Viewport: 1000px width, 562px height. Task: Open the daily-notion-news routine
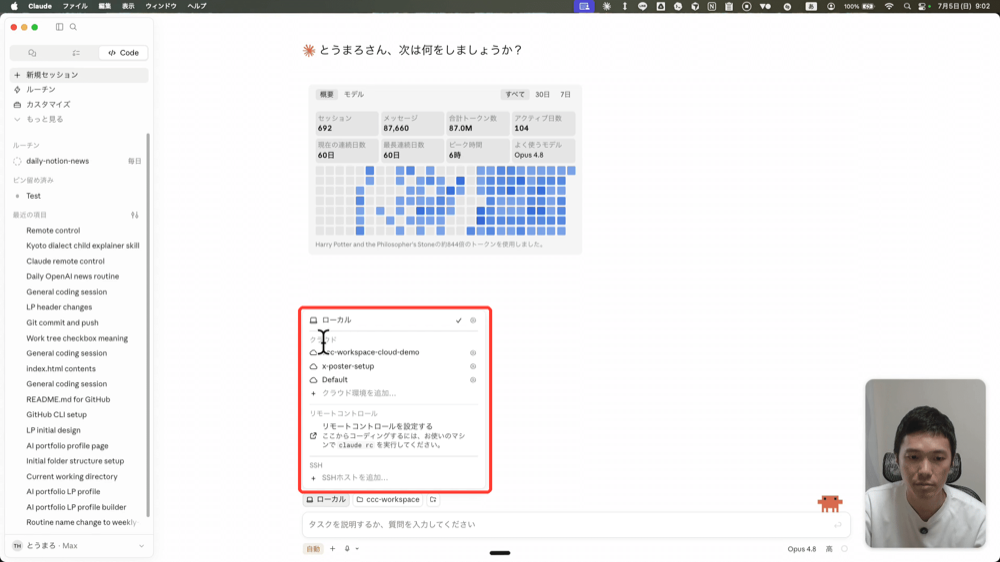(77, 161)
